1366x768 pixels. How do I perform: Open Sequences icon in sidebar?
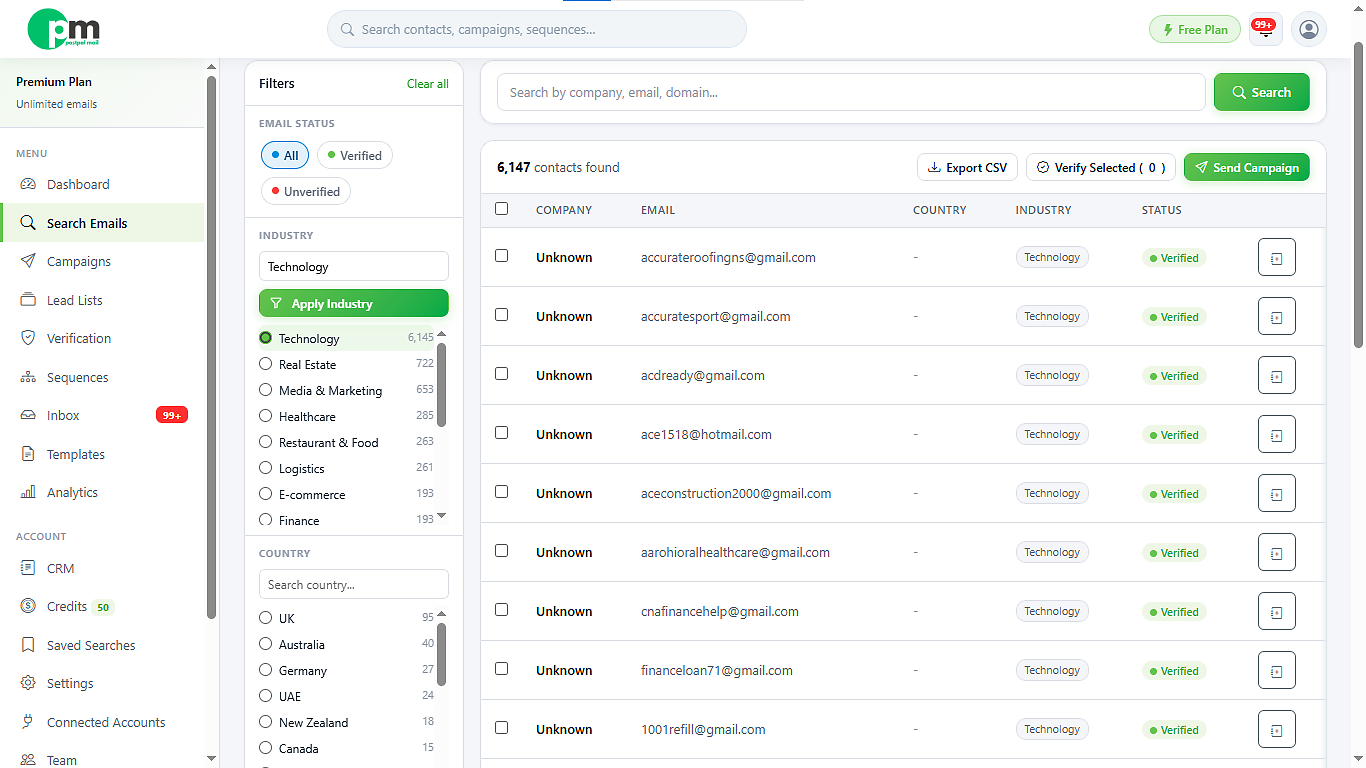(28, 377)
